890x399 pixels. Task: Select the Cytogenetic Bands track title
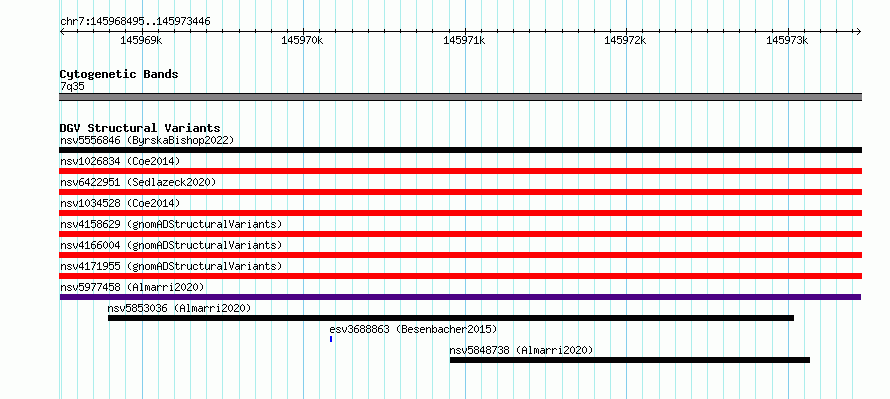pyautogui.click(x=119, y=74)
